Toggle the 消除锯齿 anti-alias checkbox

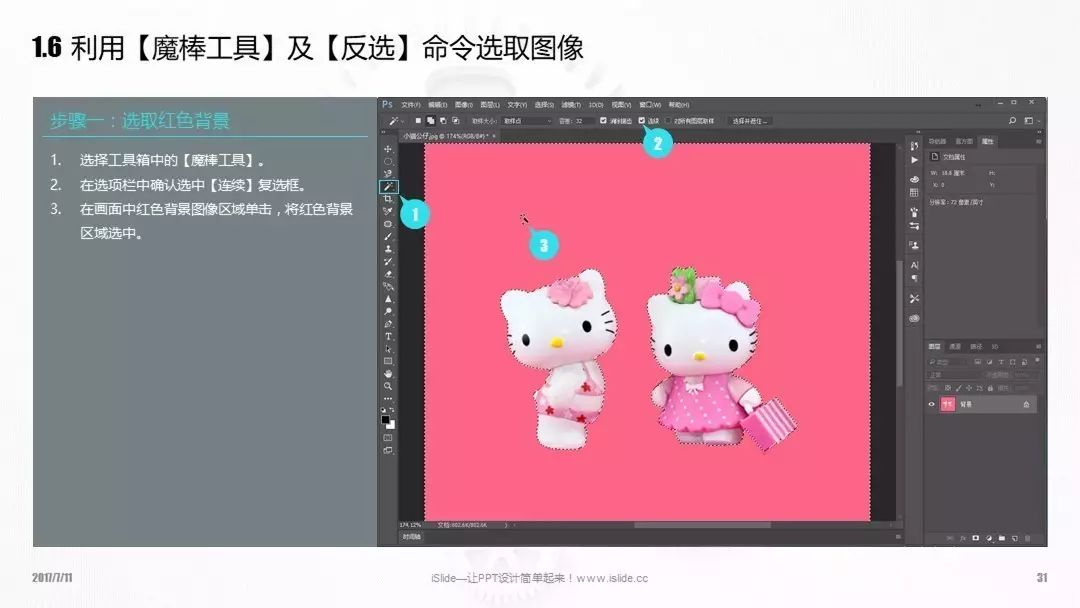[603, 120]
